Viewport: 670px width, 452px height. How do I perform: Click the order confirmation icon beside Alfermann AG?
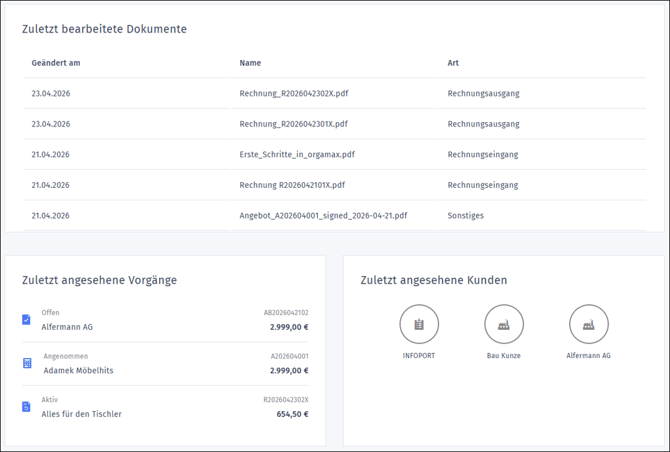click(x=26, y=320)
